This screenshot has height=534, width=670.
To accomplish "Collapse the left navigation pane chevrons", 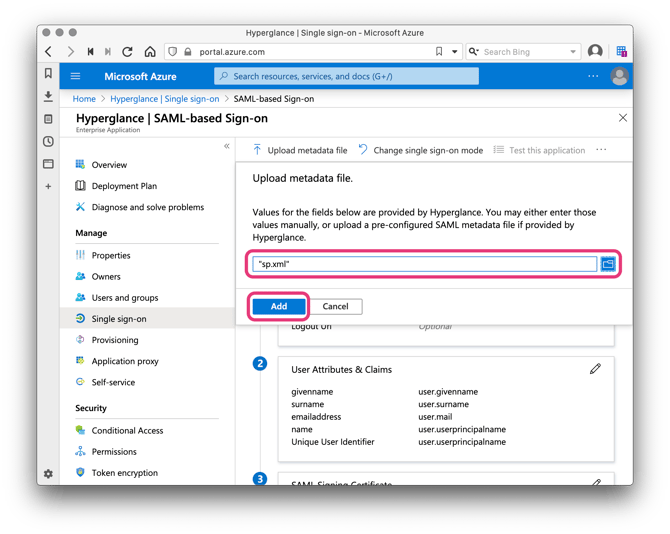I will (x=226, y=146).
